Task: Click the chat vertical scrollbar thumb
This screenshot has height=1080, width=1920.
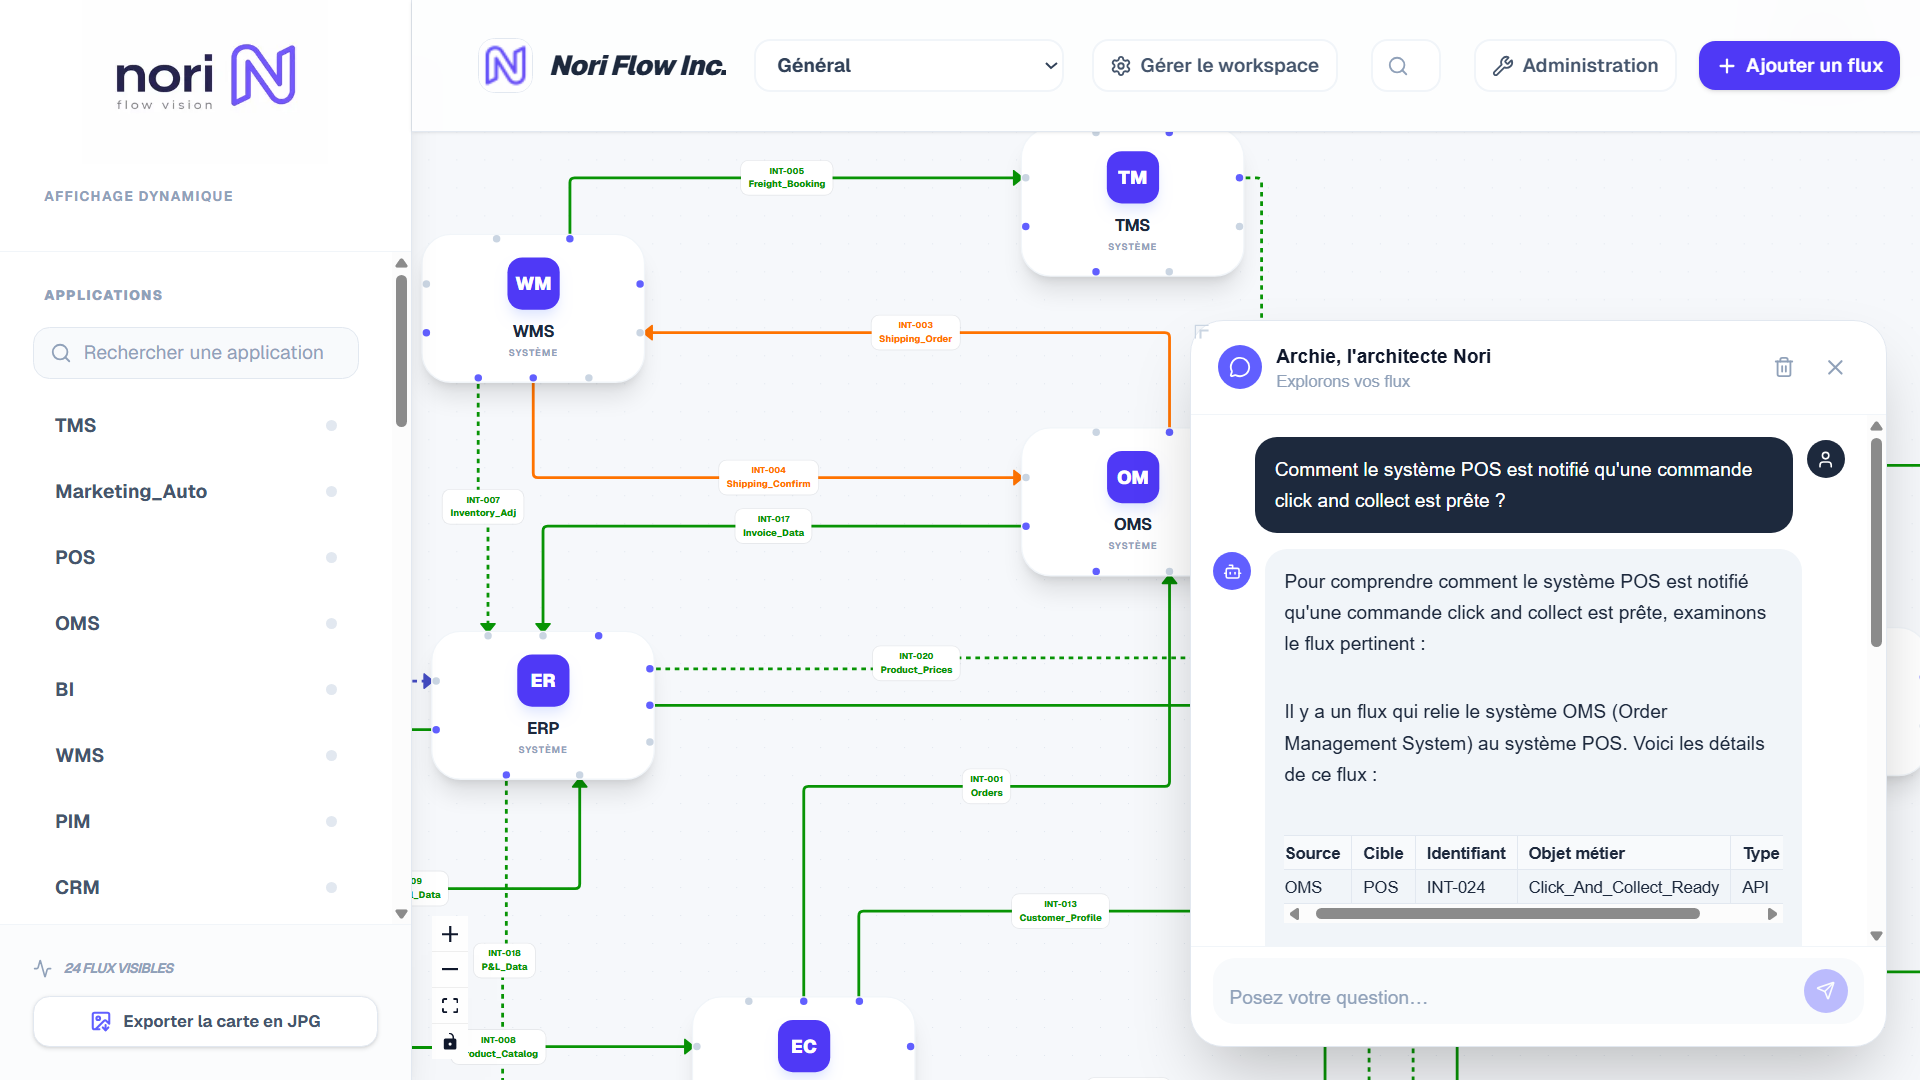Action: click(x=1876, y=541)
